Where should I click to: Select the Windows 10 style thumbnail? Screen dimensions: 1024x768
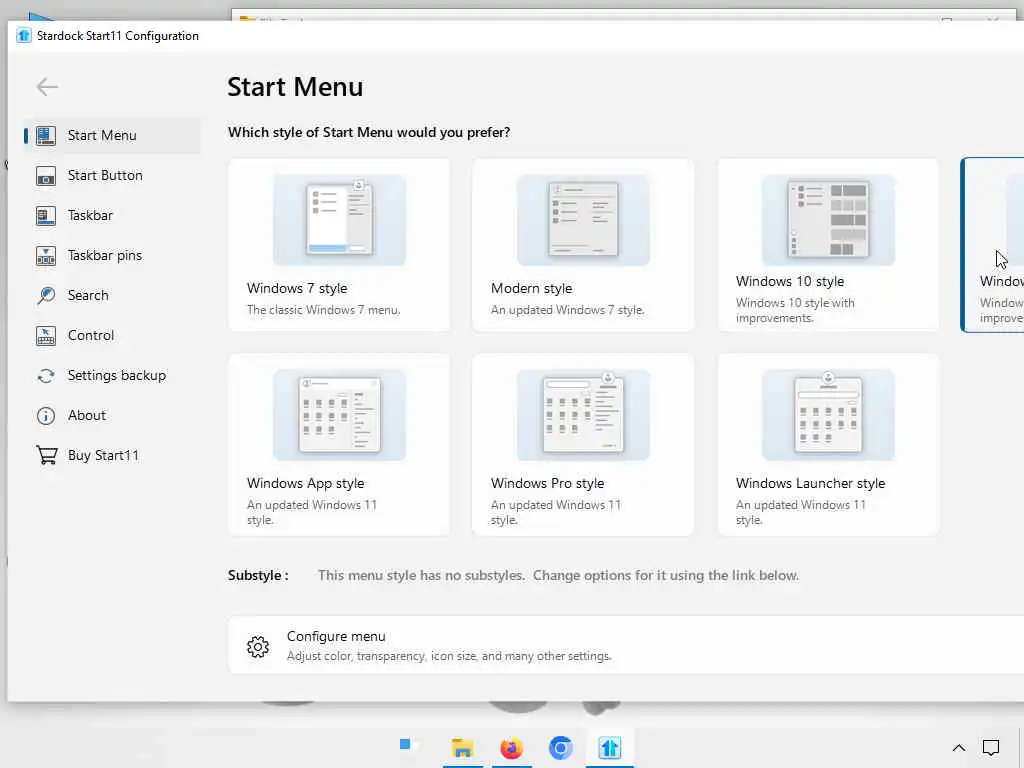click(828, 219)
